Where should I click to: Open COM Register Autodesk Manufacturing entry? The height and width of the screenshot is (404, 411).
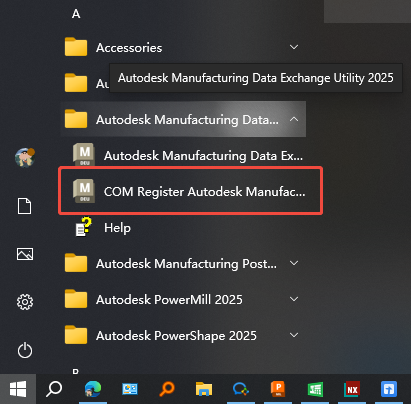(190, 191)
